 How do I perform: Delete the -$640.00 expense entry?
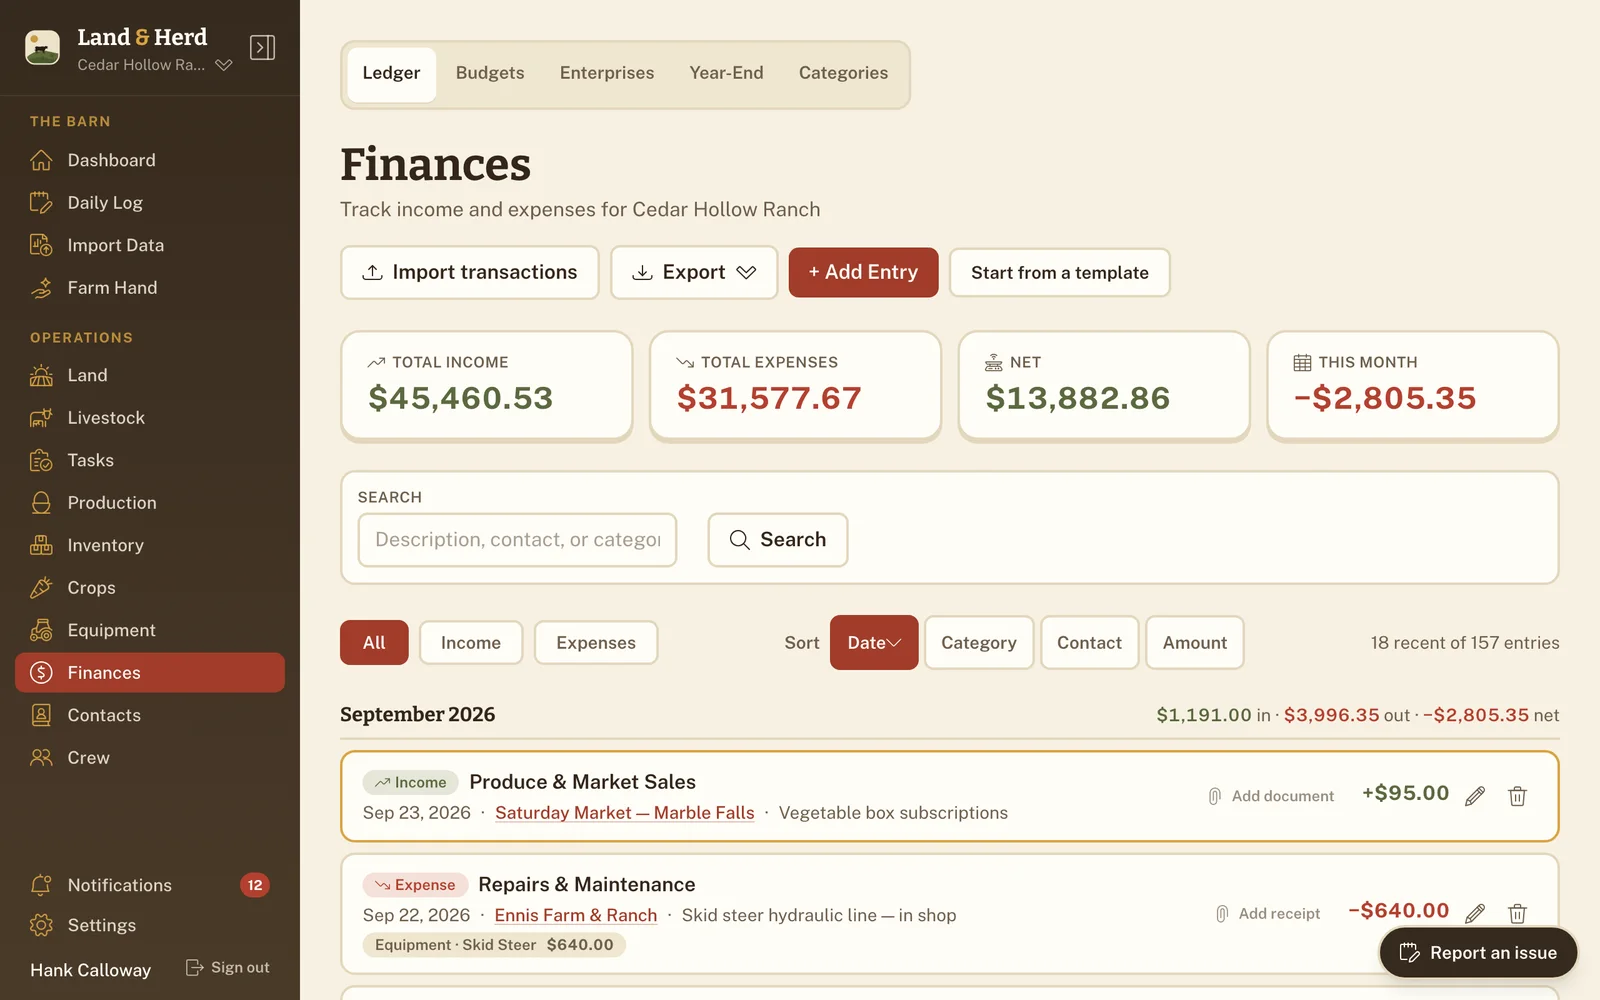pos(1517,913)
